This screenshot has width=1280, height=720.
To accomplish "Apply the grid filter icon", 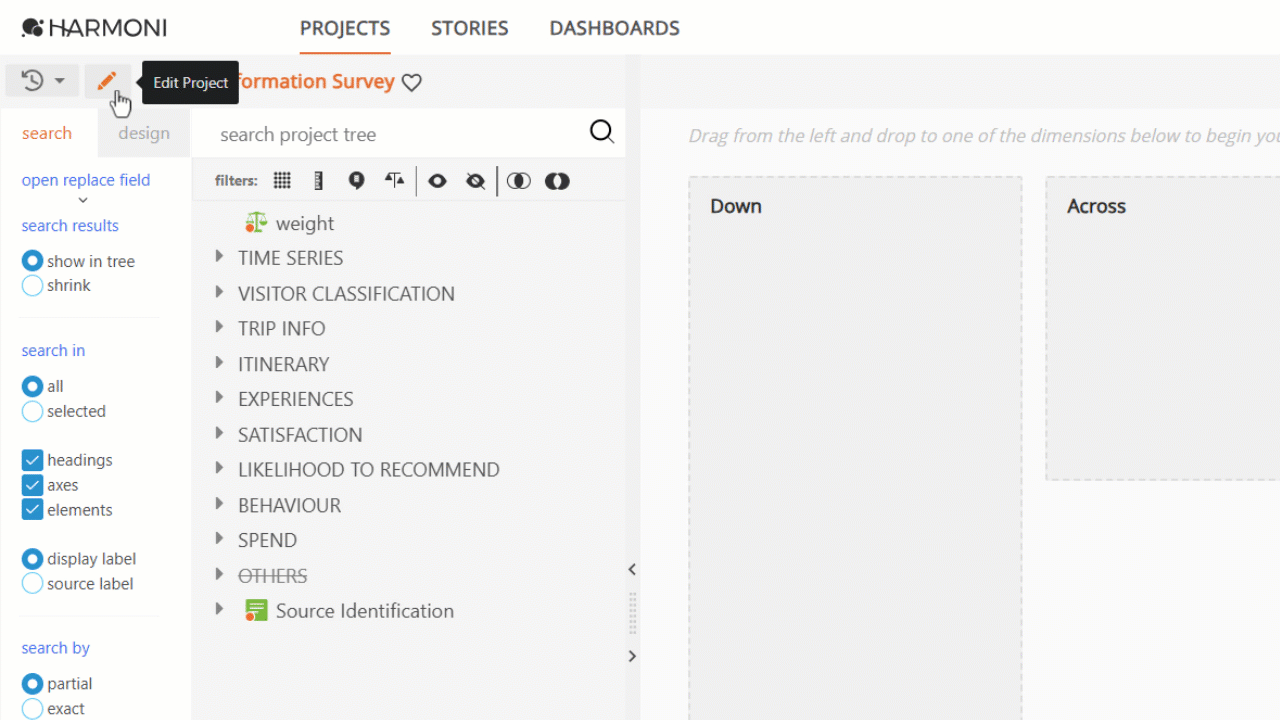I will coord(283,181).
